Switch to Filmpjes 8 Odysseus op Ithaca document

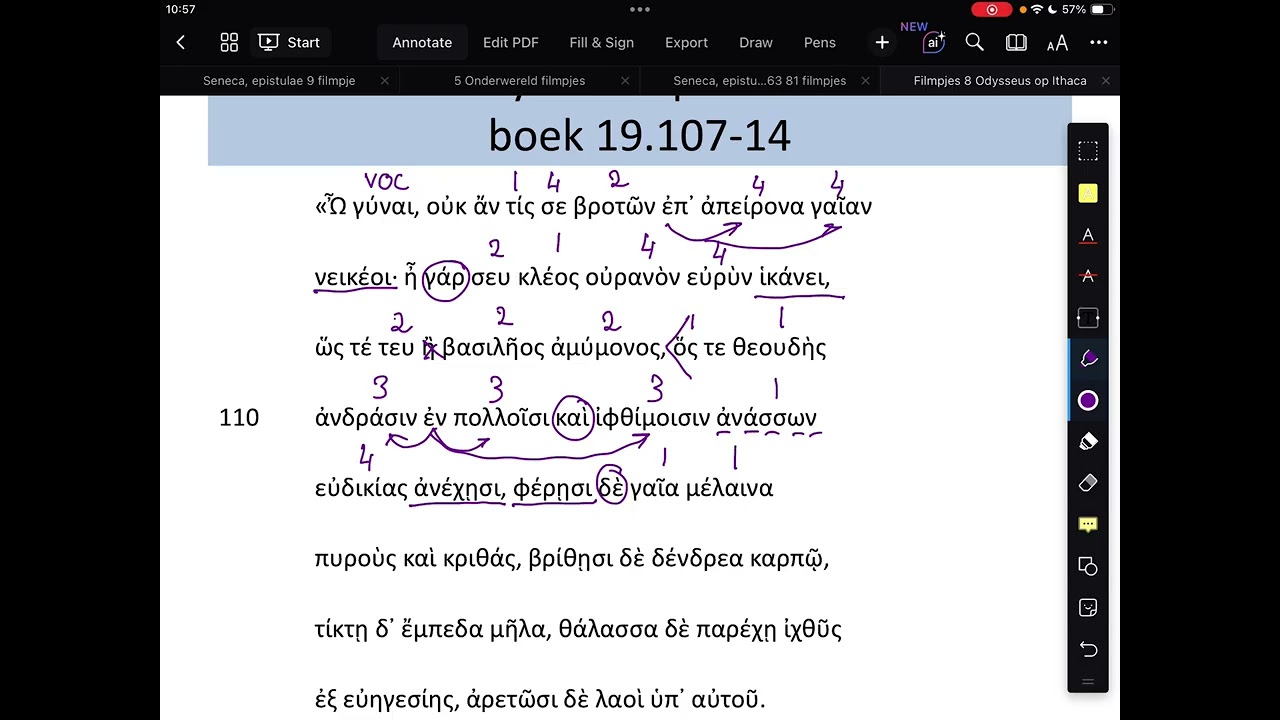1000,81
